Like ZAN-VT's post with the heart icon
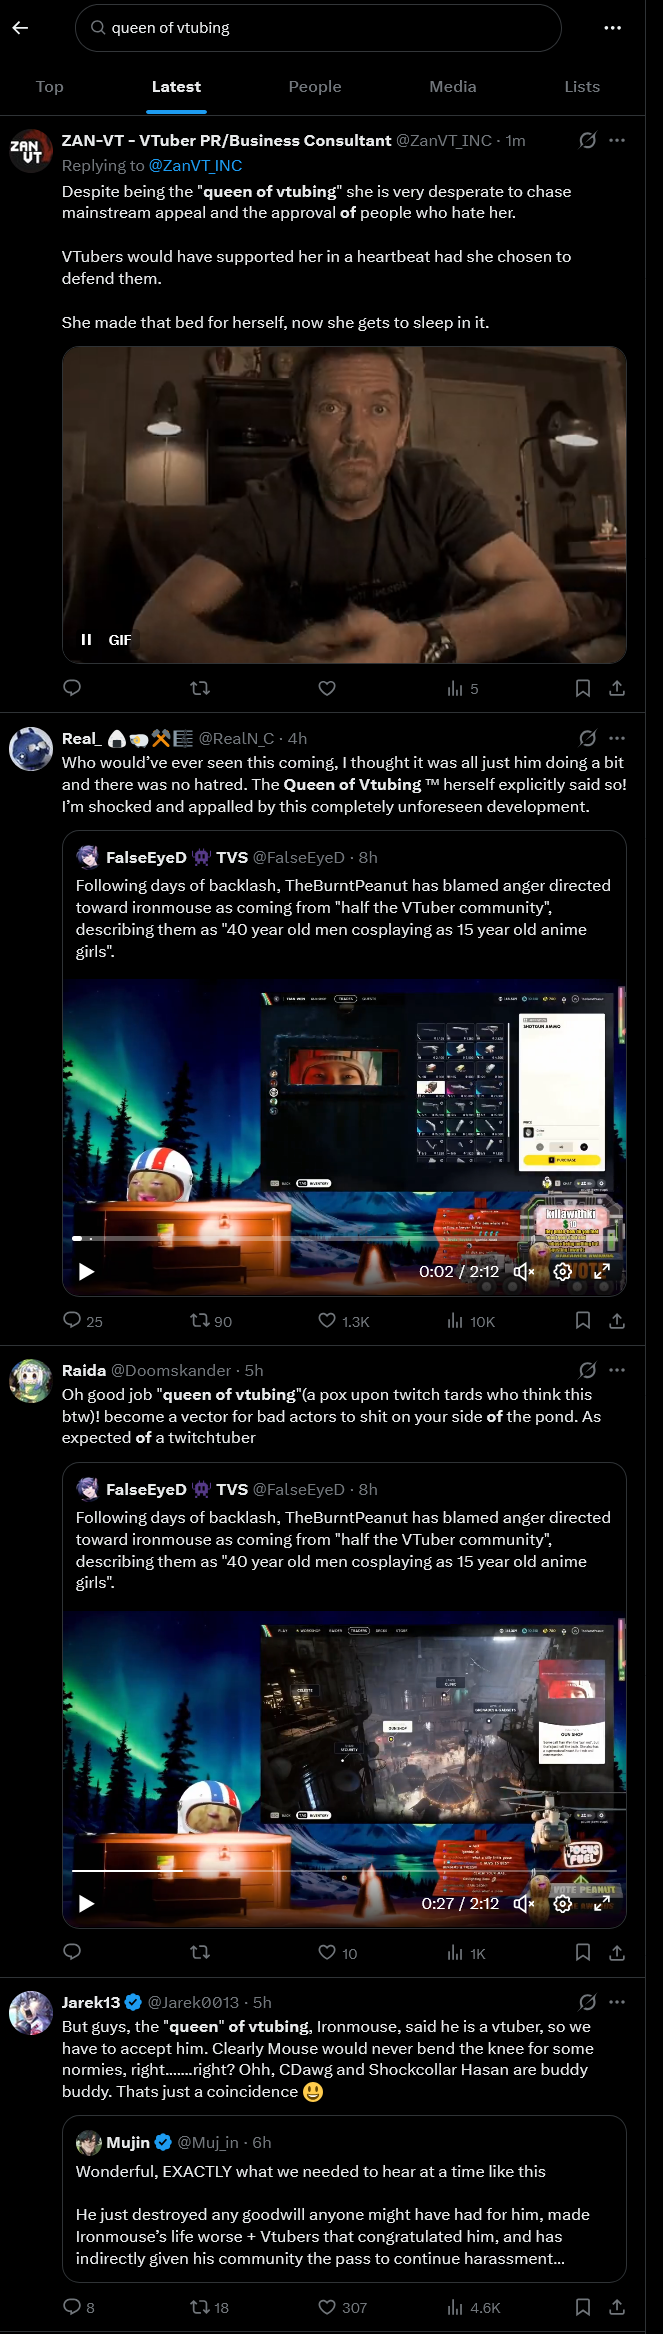Image resolution: width=663 pixels, height=2334 pixels. [327, 688]
